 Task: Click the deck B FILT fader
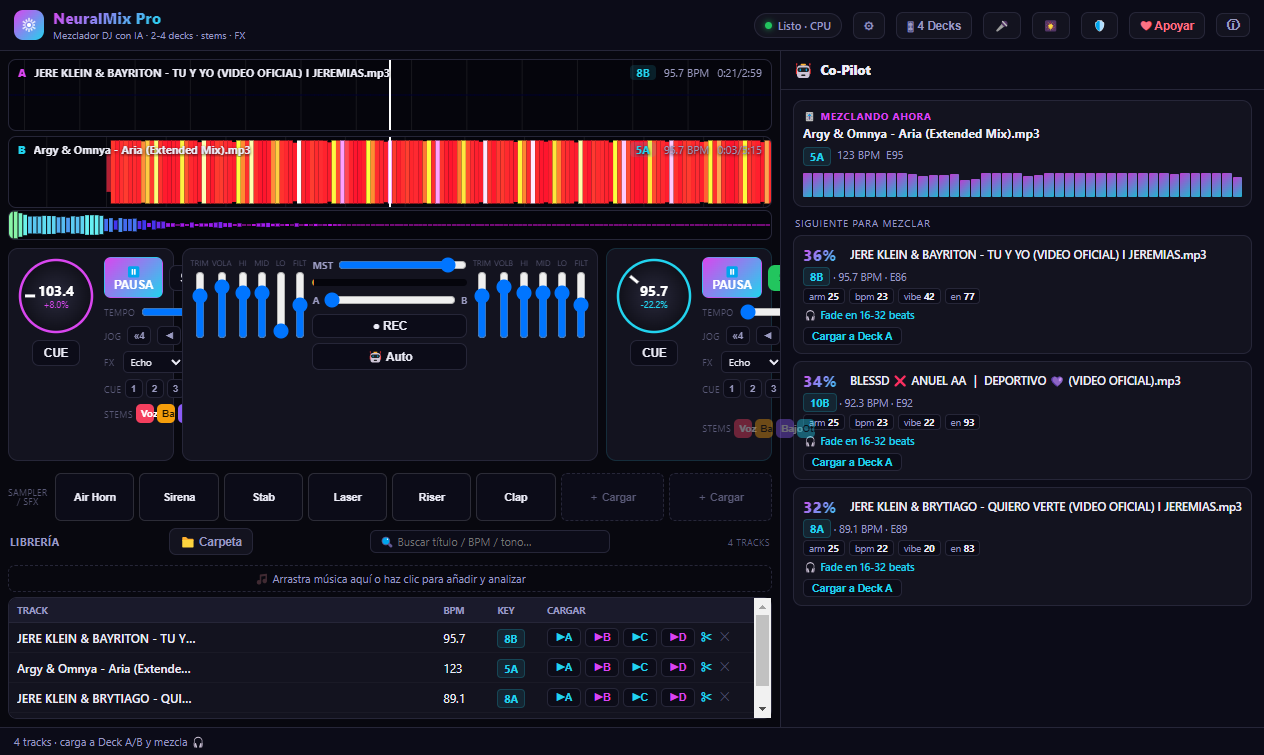[x=581, y=305]
